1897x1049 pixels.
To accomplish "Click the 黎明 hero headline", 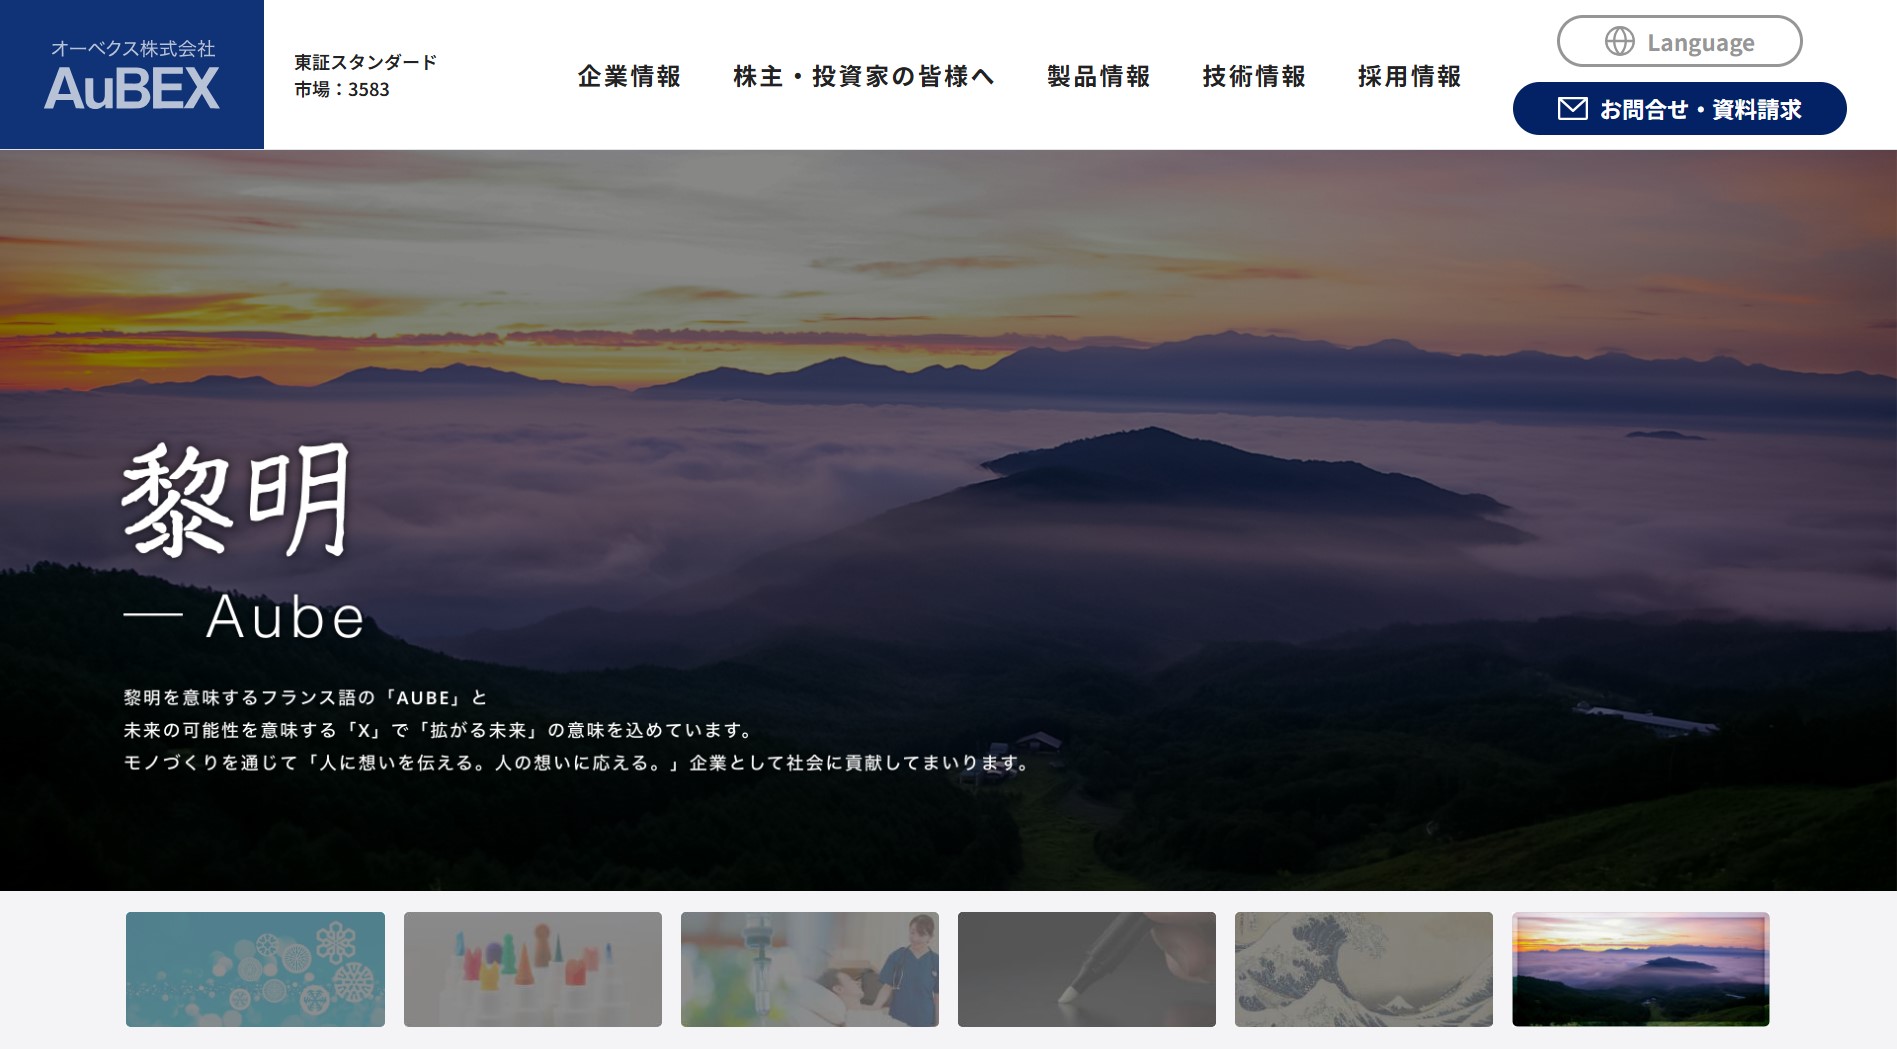I will [x=237, y=500].
